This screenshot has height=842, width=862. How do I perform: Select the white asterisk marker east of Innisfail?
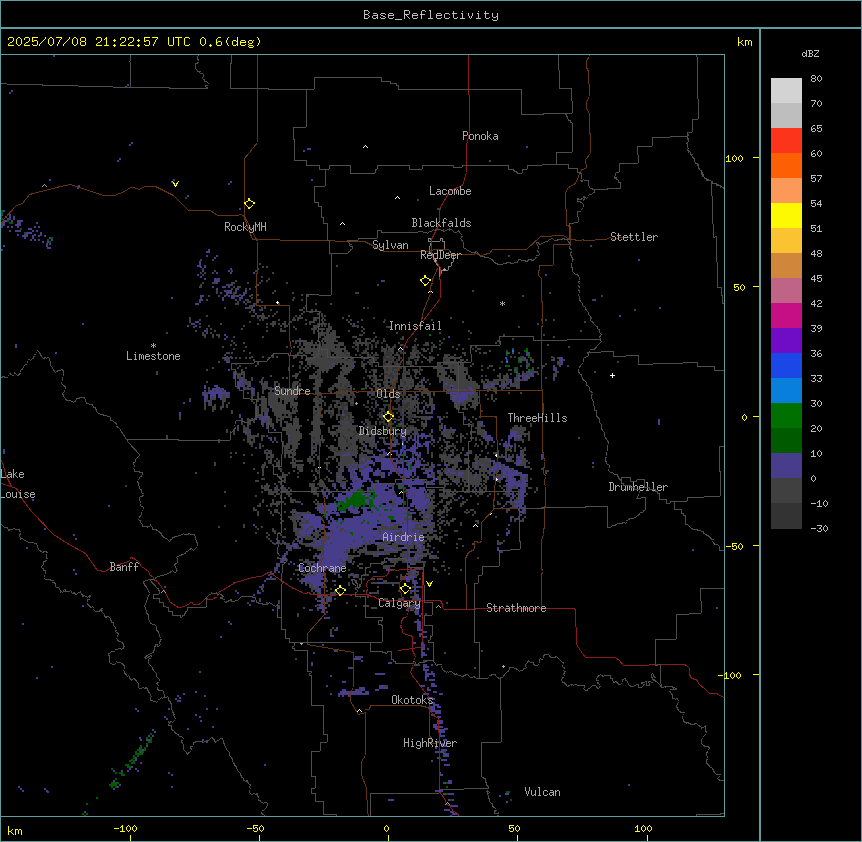pyautogui.click(x=502, y=303)
